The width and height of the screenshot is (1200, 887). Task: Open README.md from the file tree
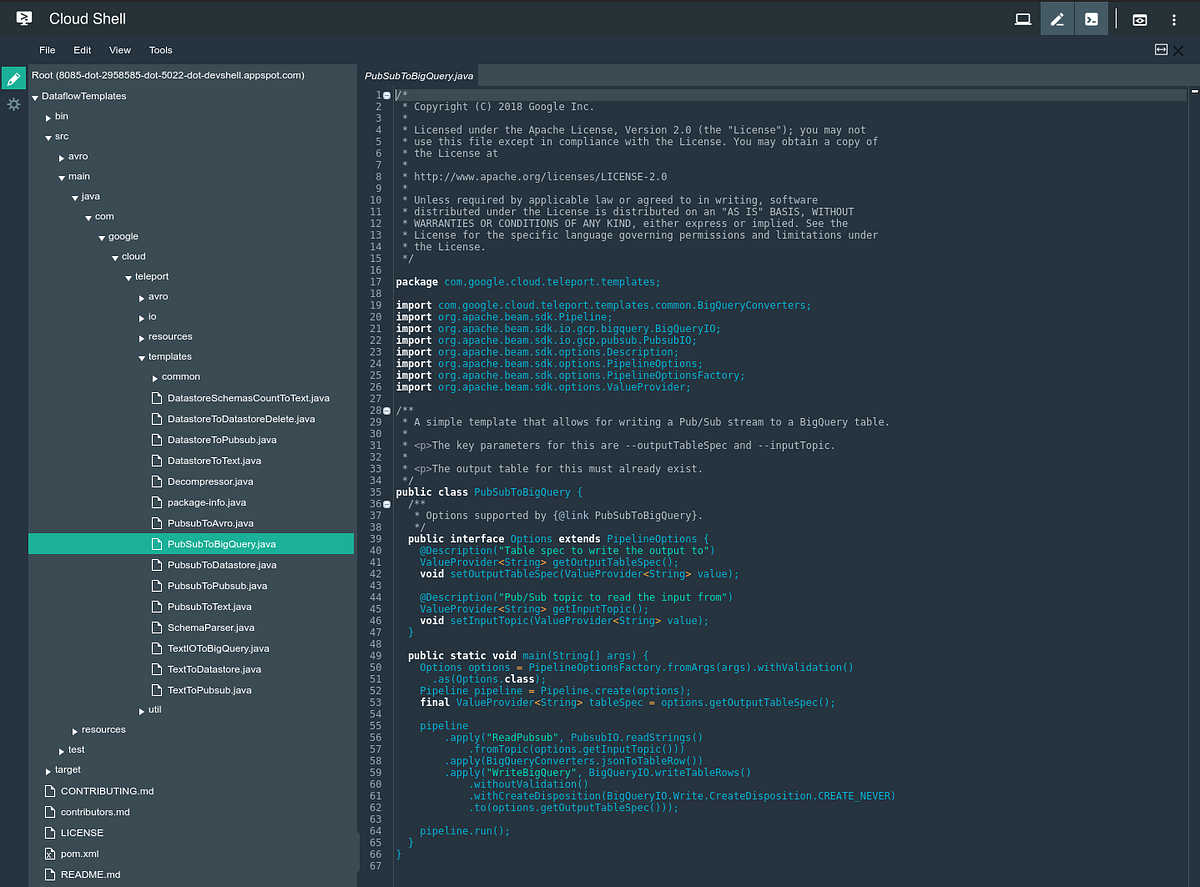click(x=90, y=875)
